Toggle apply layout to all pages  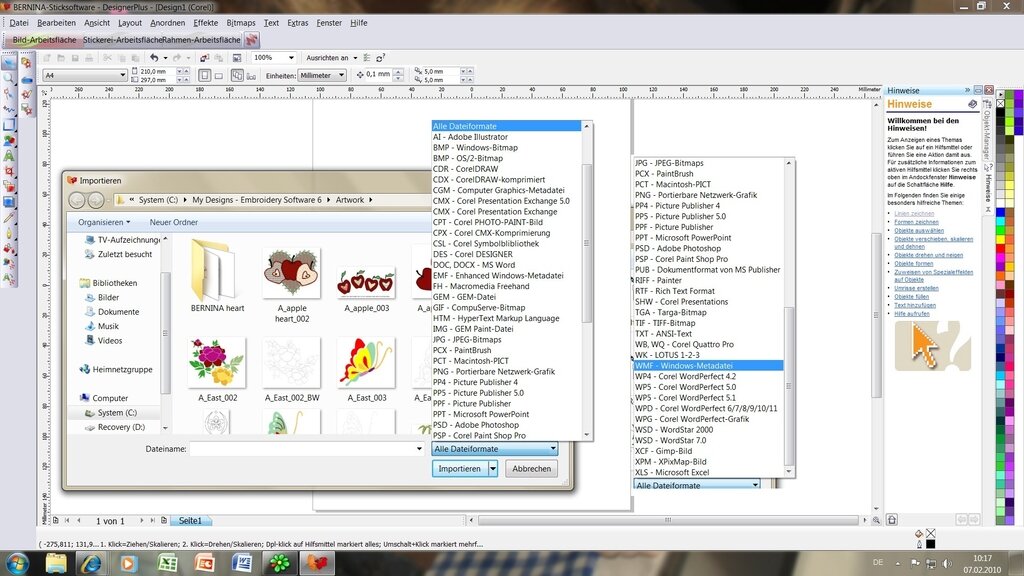pyautogui.click(x=236, y=75)
